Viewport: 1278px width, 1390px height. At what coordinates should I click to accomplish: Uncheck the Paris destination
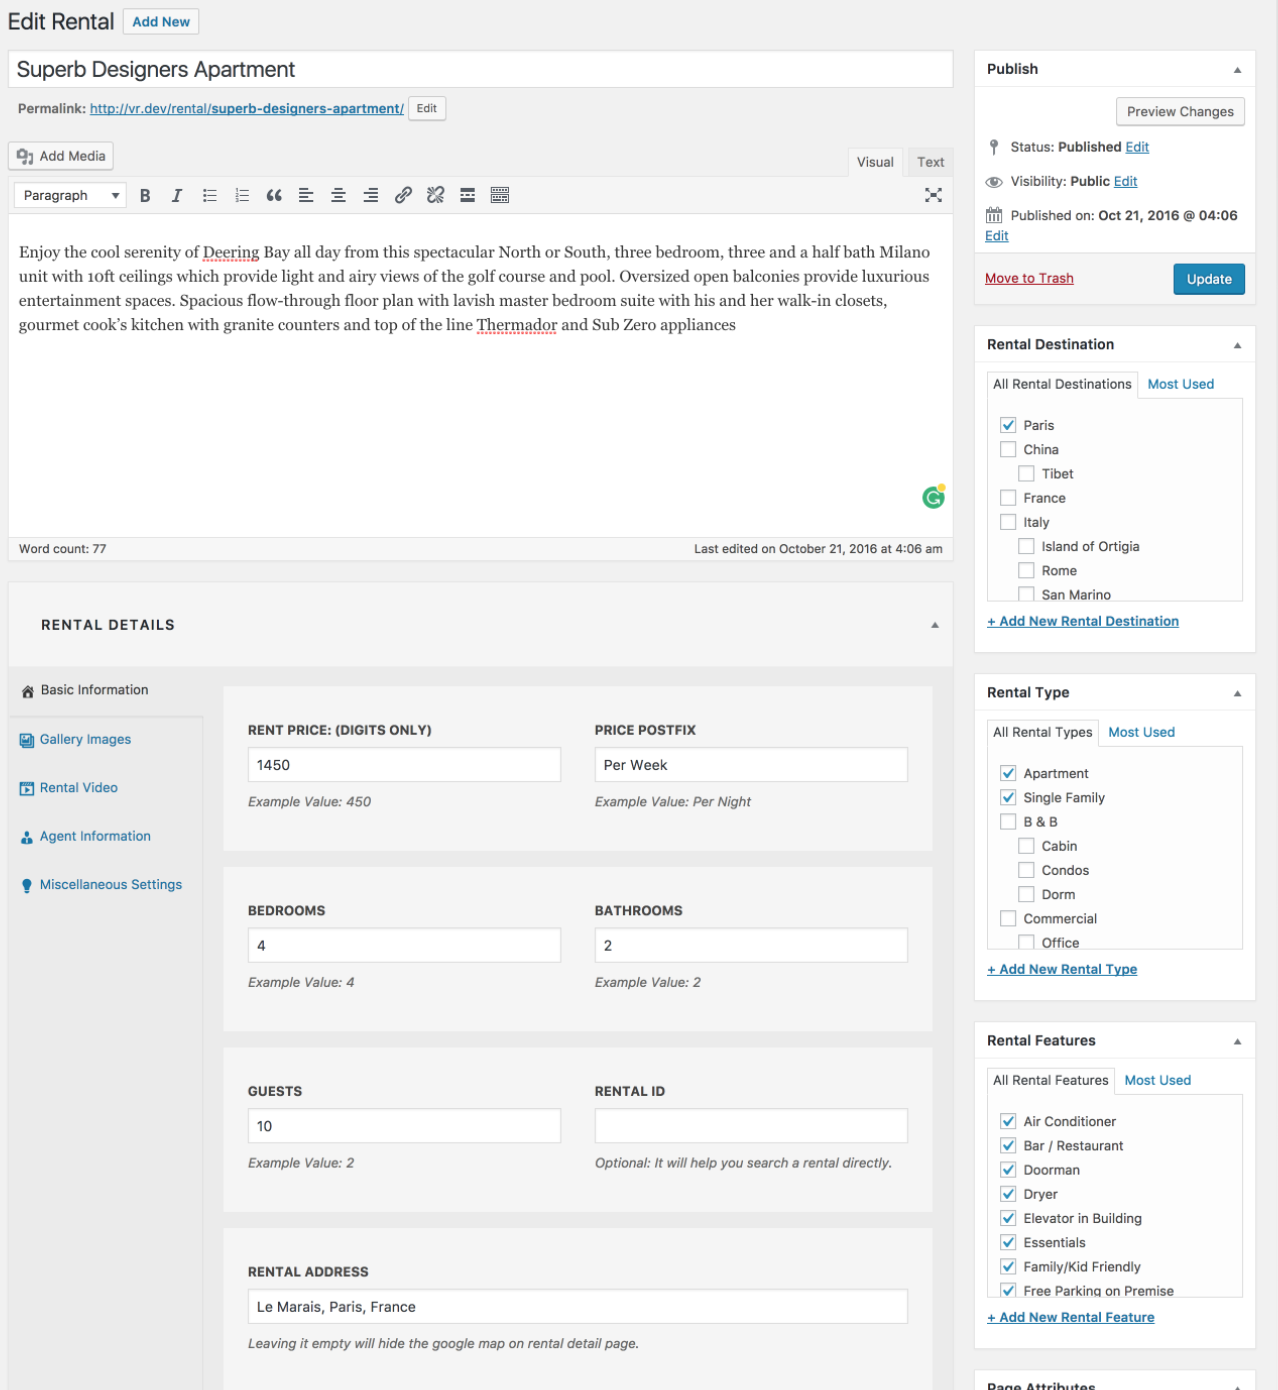pyautogui.click(x=1008, y=425)
